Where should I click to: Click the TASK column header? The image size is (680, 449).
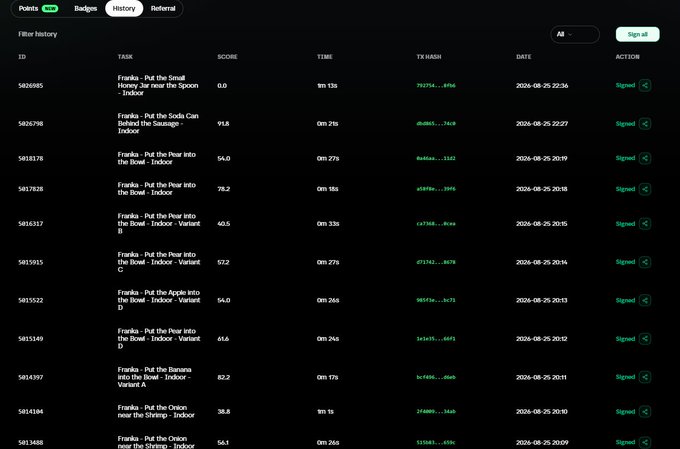pyautogui.click(x=125, y=57)
